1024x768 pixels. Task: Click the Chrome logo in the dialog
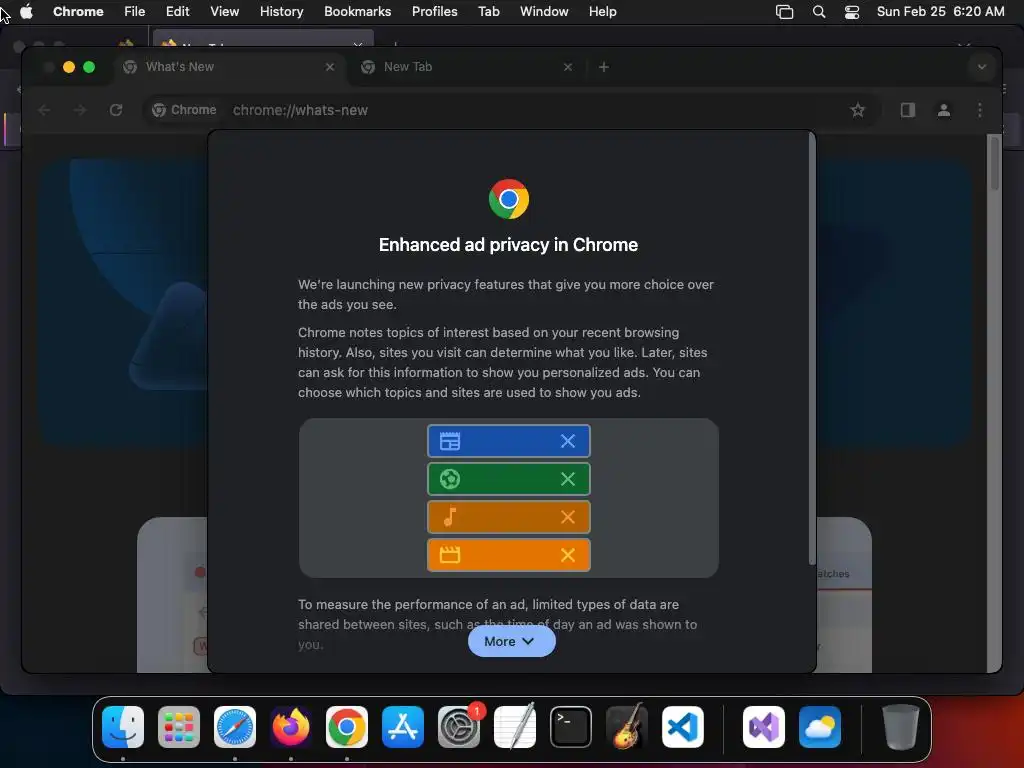509,199
